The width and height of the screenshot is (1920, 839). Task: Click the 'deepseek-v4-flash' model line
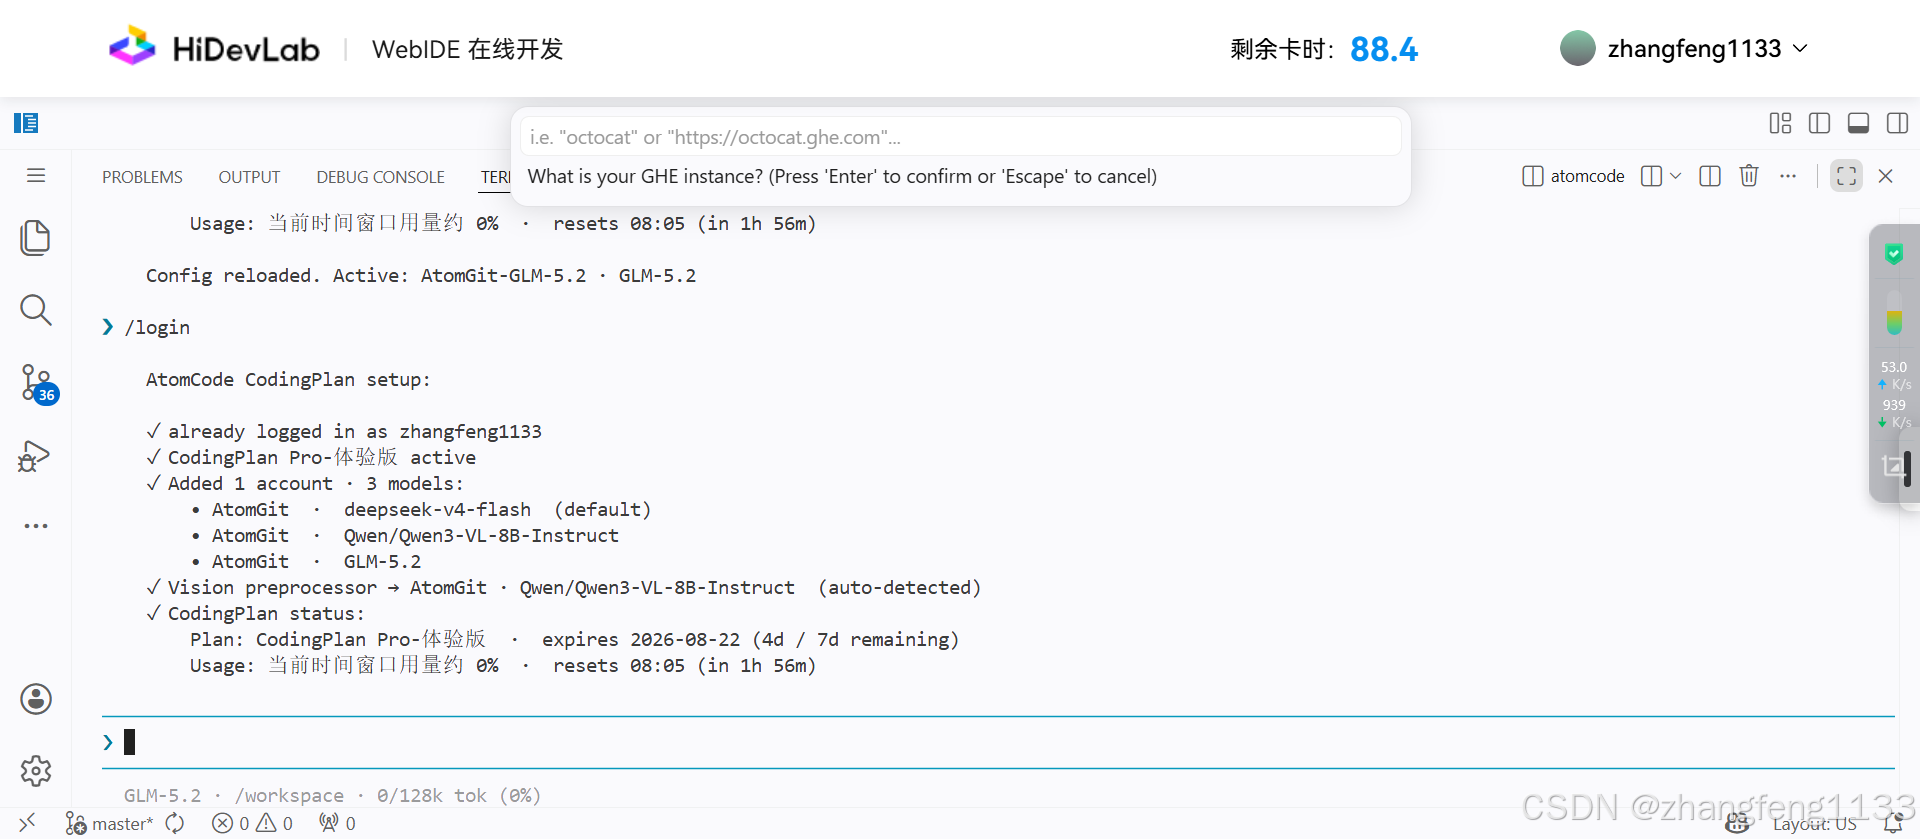421,510
